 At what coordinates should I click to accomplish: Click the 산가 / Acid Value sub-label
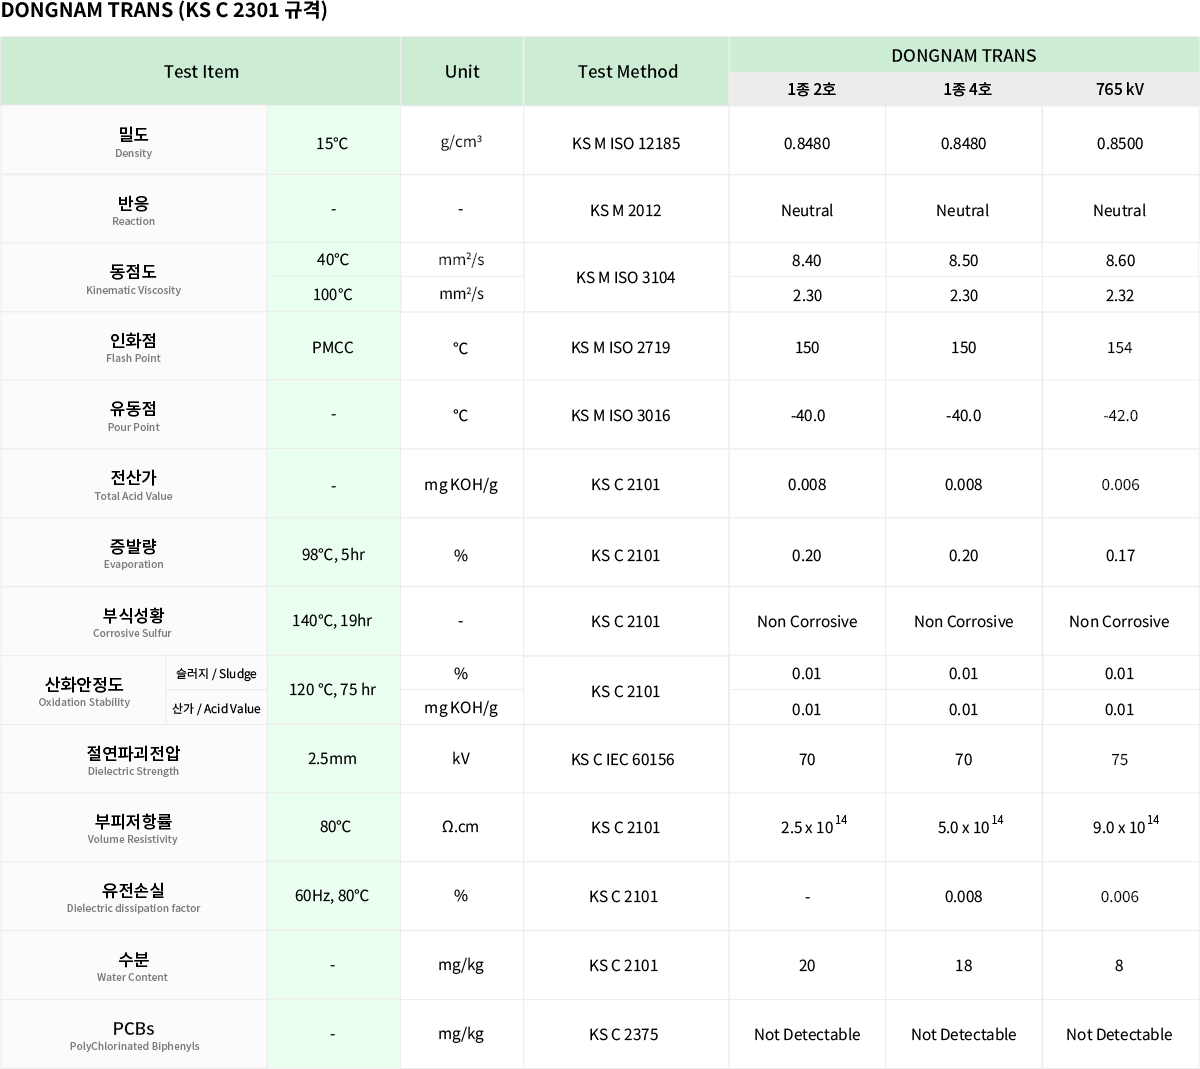pyautogui.click(x=216, y=709)
